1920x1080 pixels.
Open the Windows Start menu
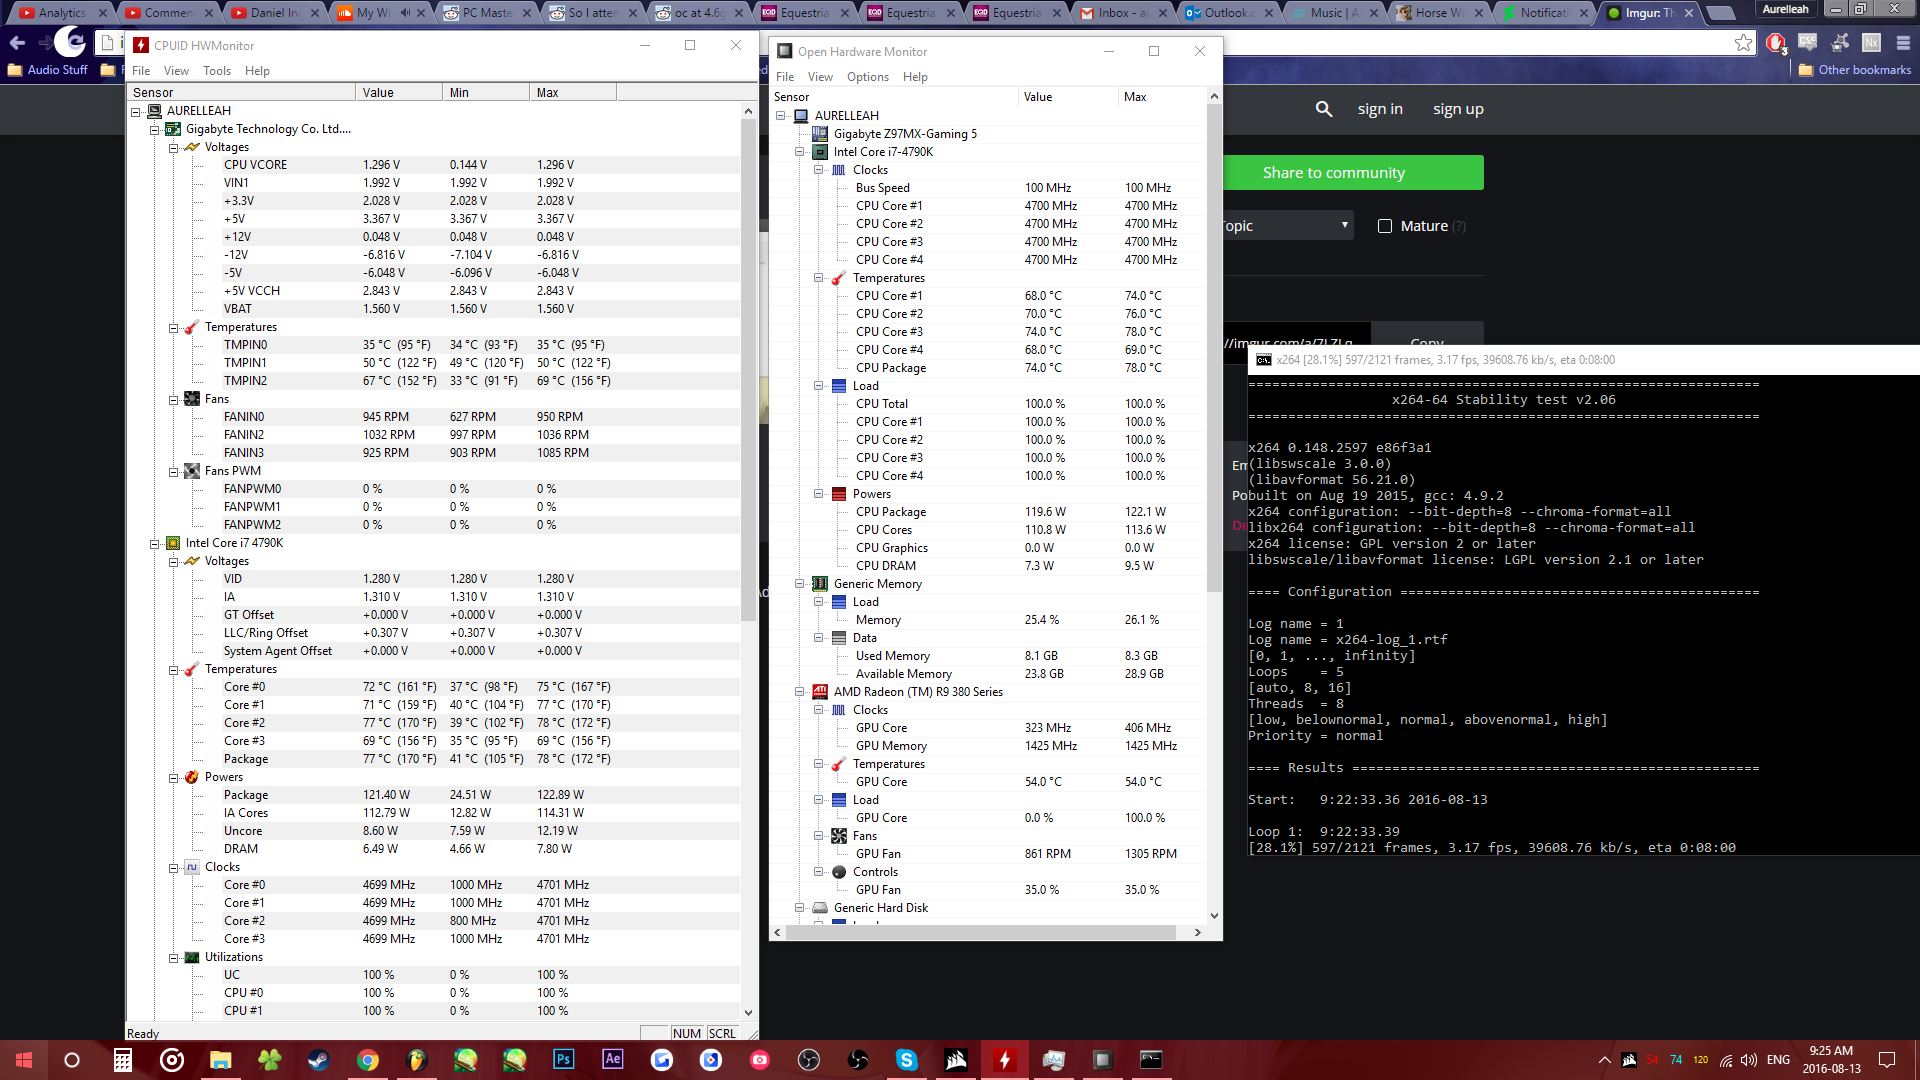[24, 1060]
